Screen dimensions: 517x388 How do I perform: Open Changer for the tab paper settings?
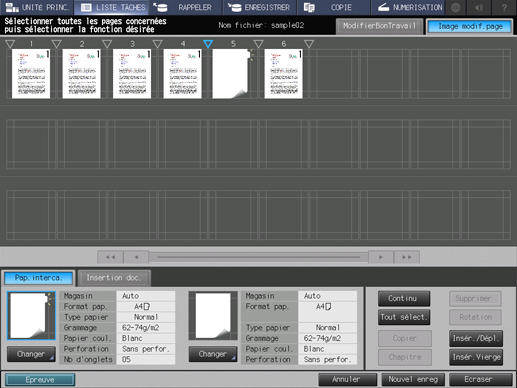[x=31, y=354]
